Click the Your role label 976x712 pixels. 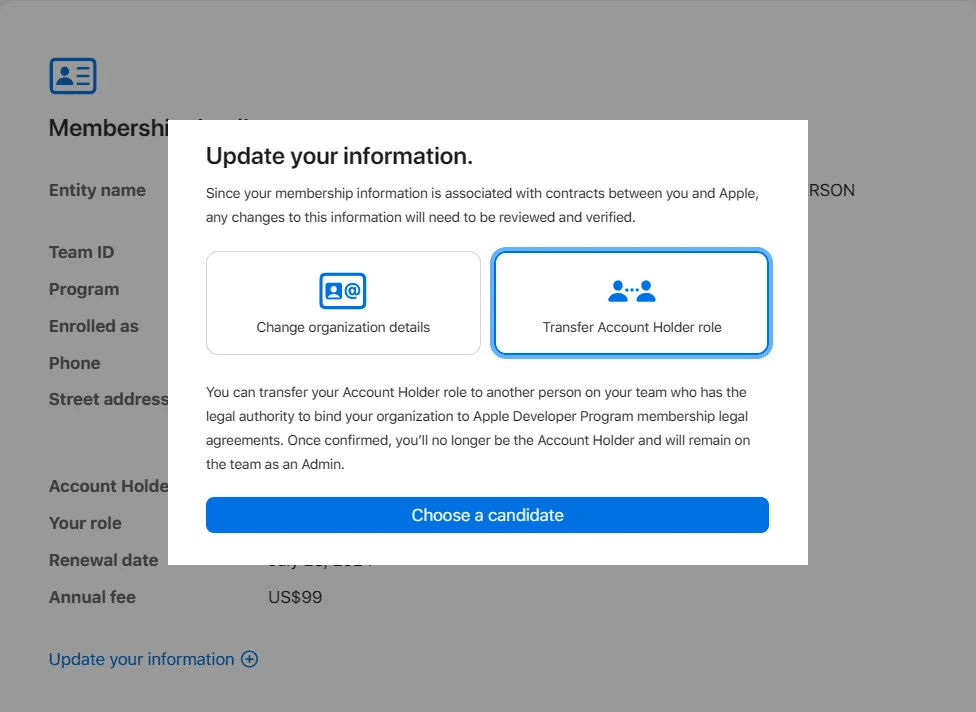click(85, 523)
